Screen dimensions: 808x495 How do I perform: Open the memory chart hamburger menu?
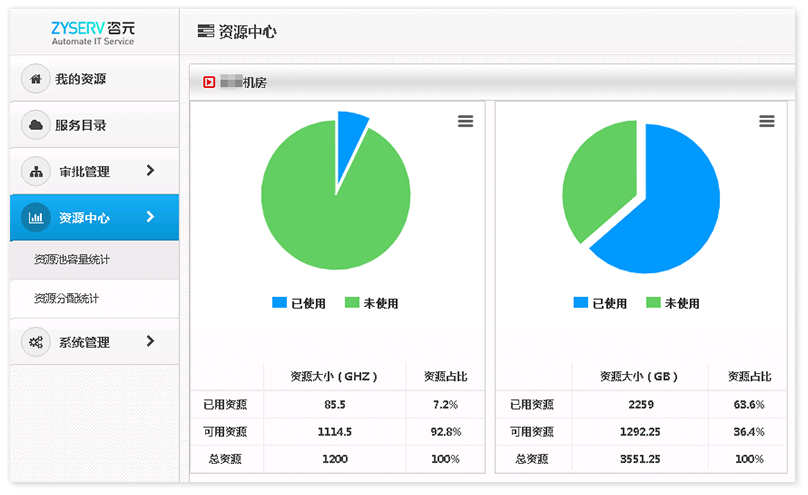[767, 121]
